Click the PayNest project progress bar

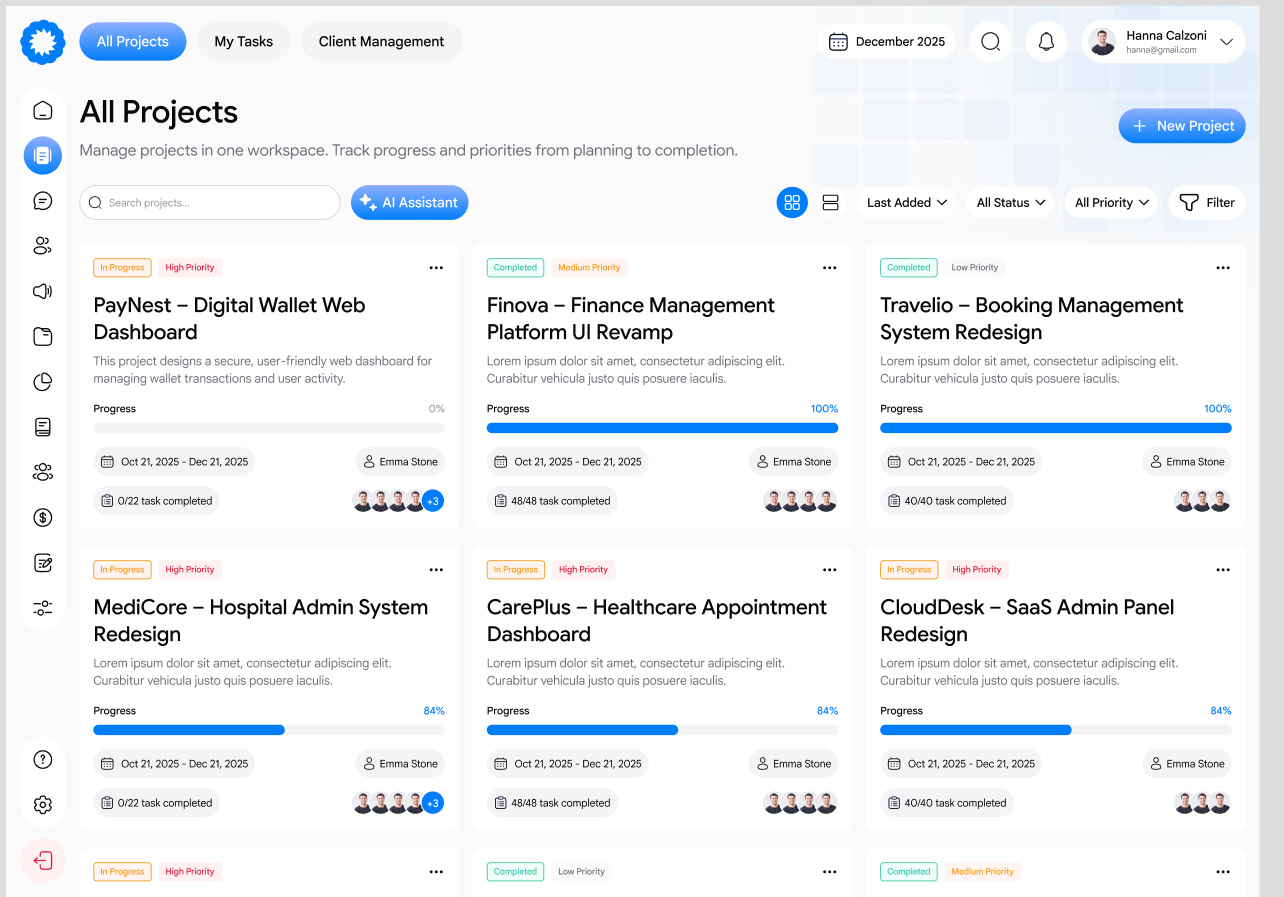coord(268,427)
